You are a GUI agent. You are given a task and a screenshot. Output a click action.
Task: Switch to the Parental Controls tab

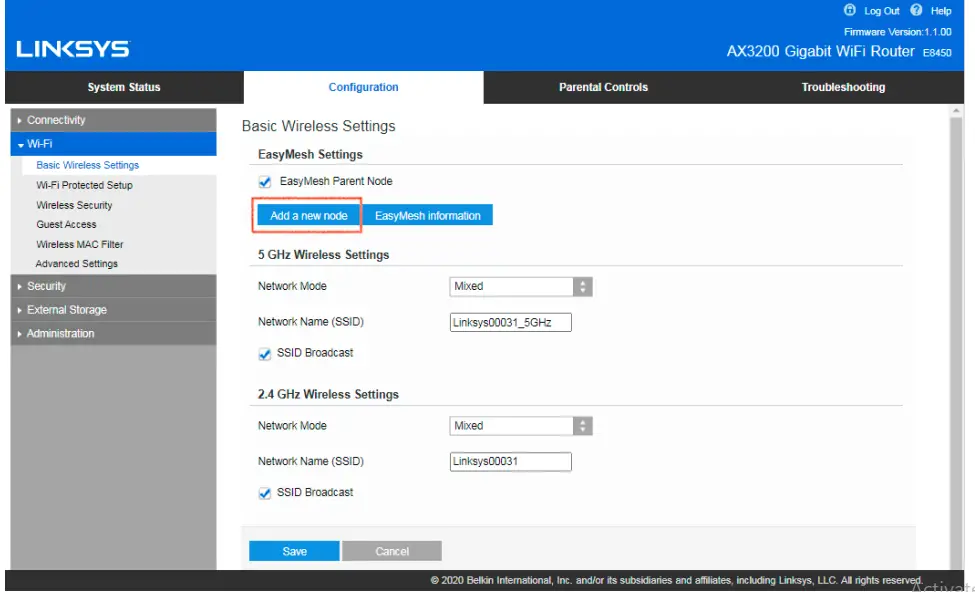[602, 87]
